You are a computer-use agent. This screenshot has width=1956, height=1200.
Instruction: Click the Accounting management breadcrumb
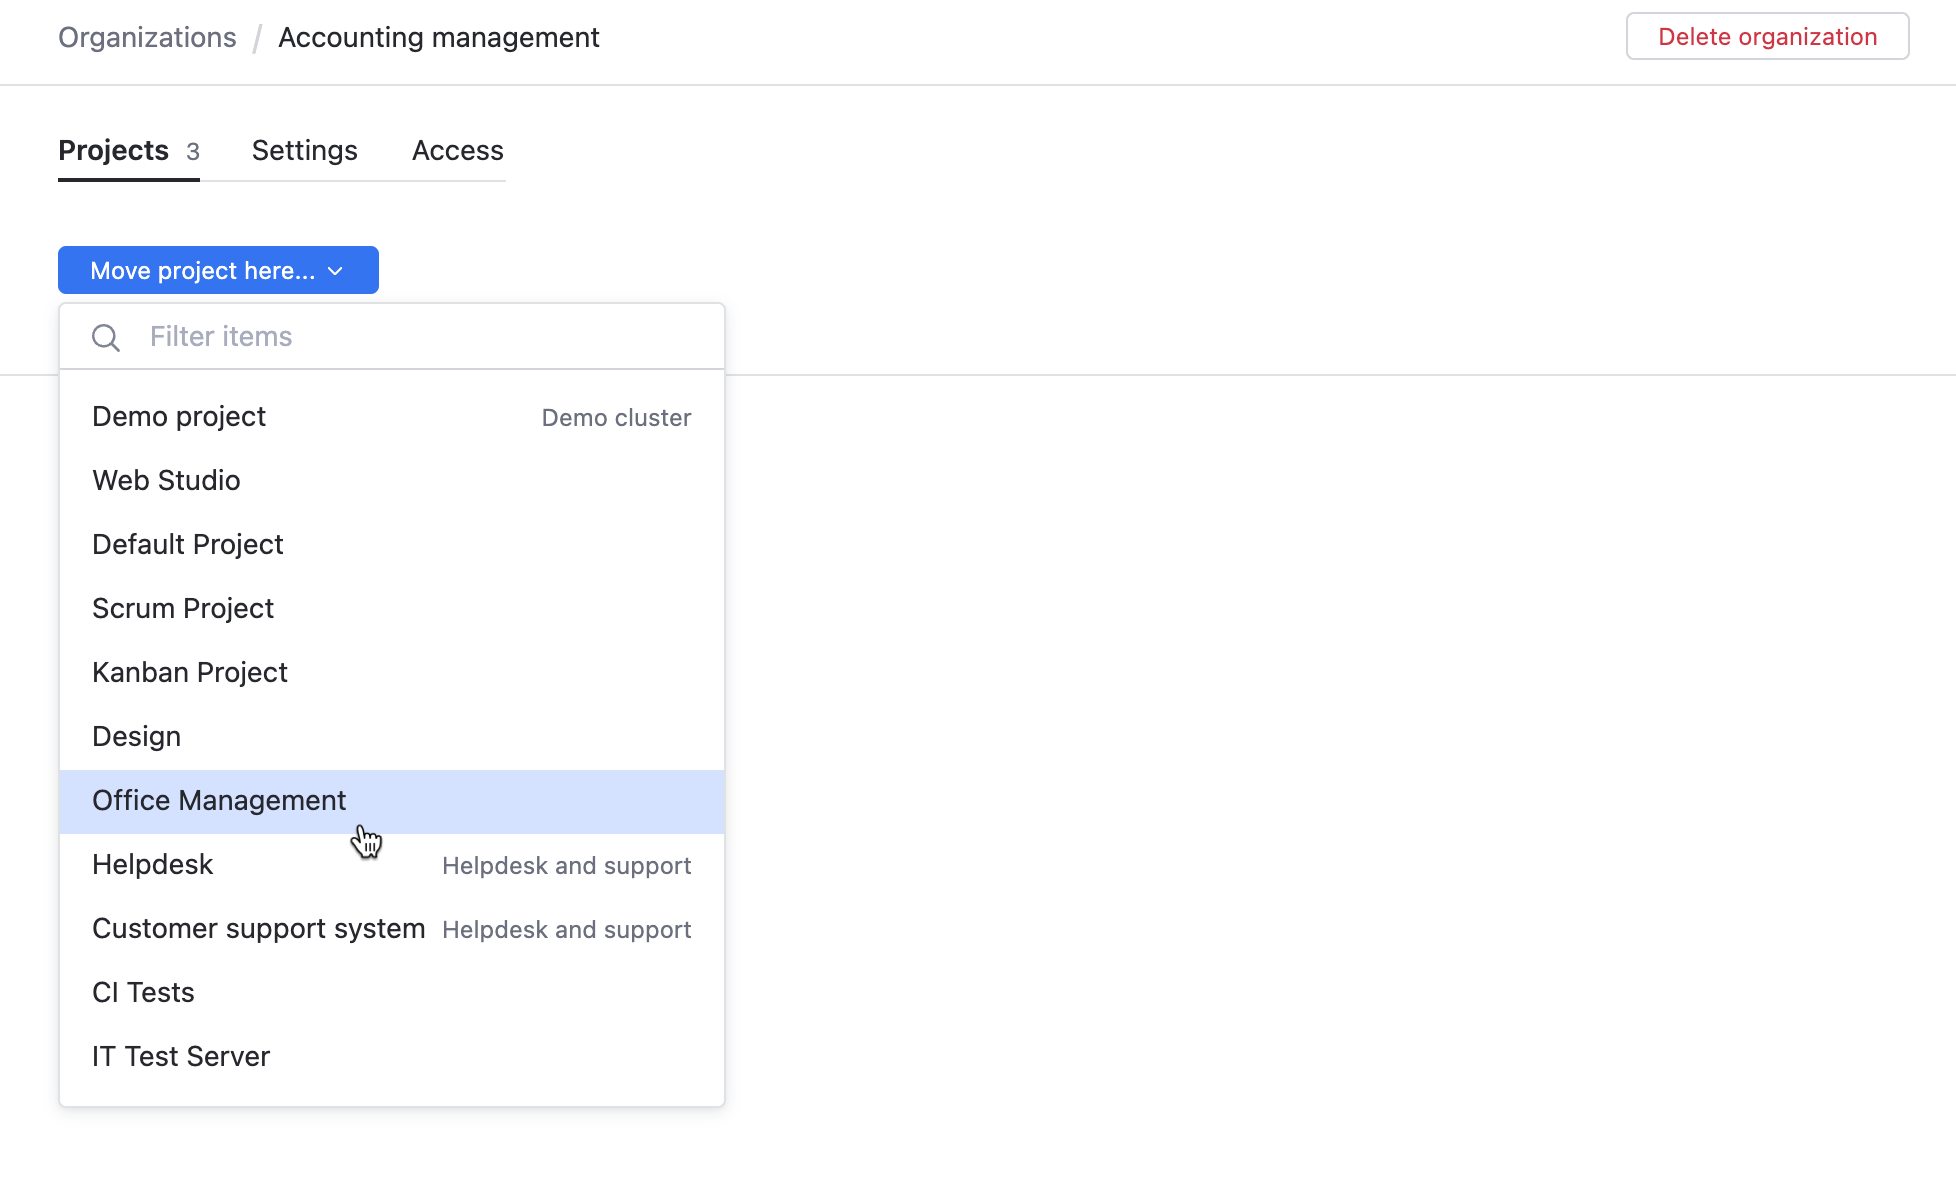click(439, 37)
